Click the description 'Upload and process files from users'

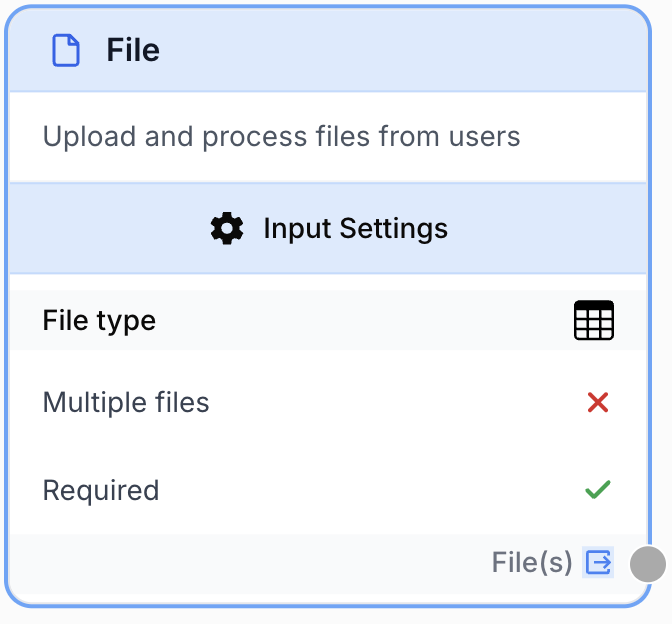click(x=282, y=137)
